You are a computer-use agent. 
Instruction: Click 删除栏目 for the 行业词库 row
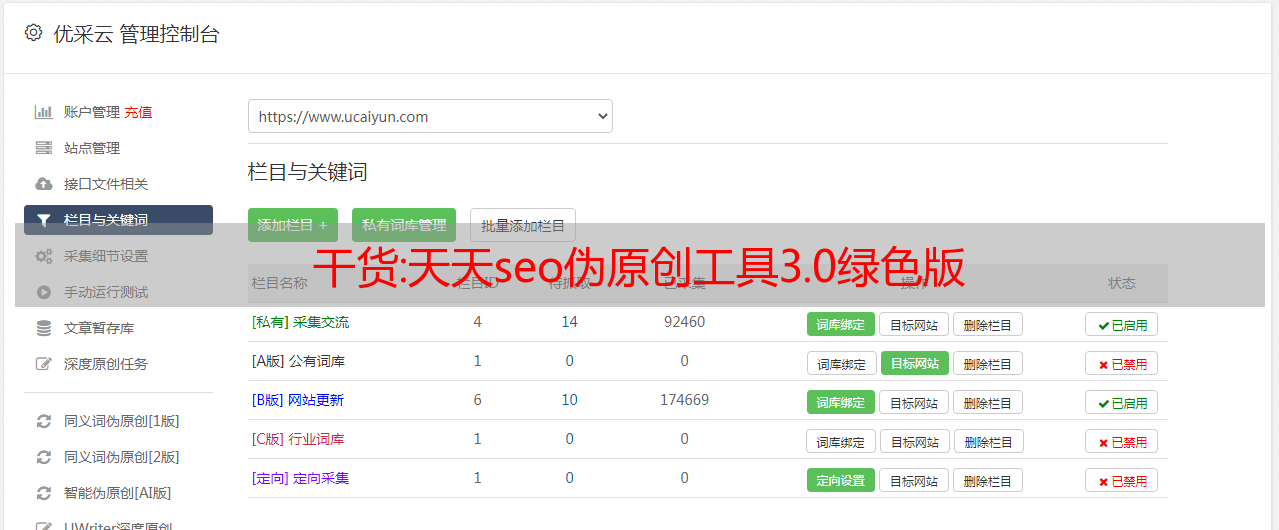990,441
